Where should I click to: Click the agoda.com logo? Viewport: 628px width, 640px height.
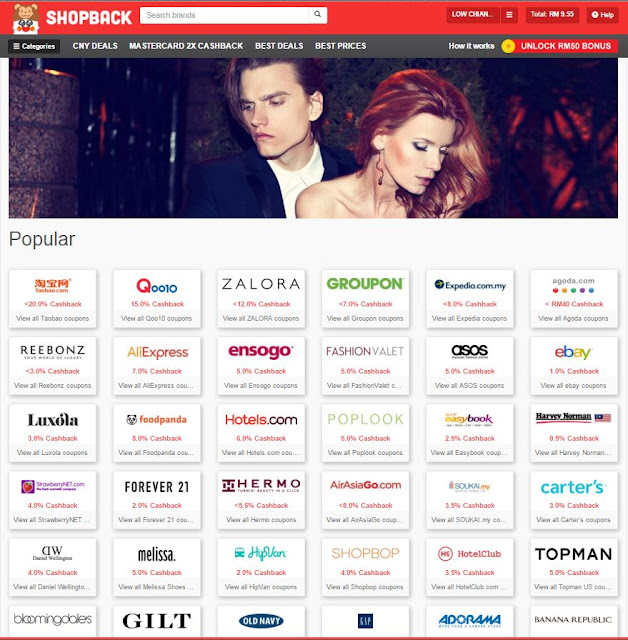coord(573,285)
